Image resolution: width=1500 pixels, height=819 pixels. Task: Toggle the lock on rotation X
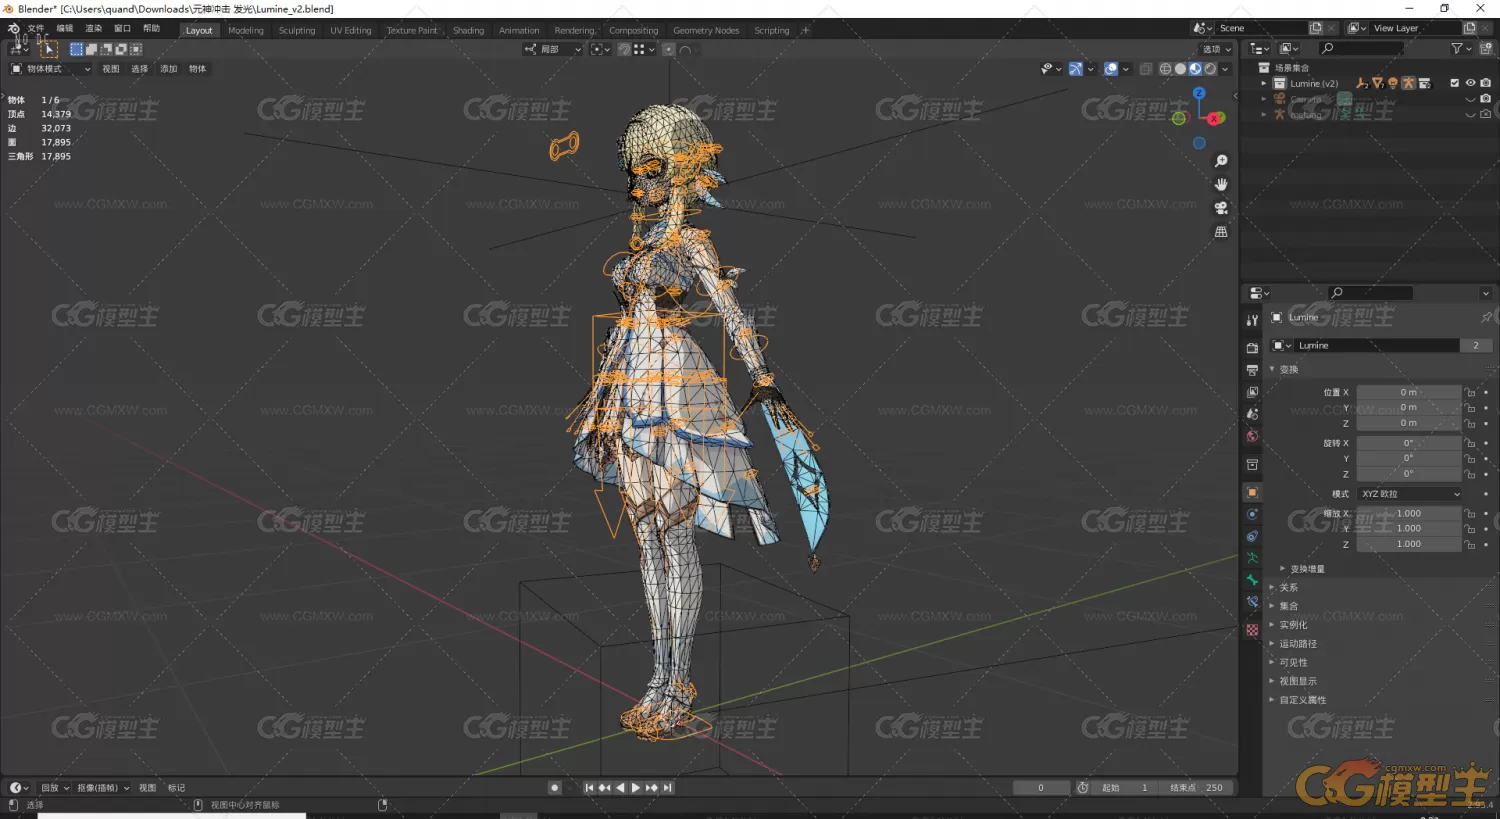1470,443
